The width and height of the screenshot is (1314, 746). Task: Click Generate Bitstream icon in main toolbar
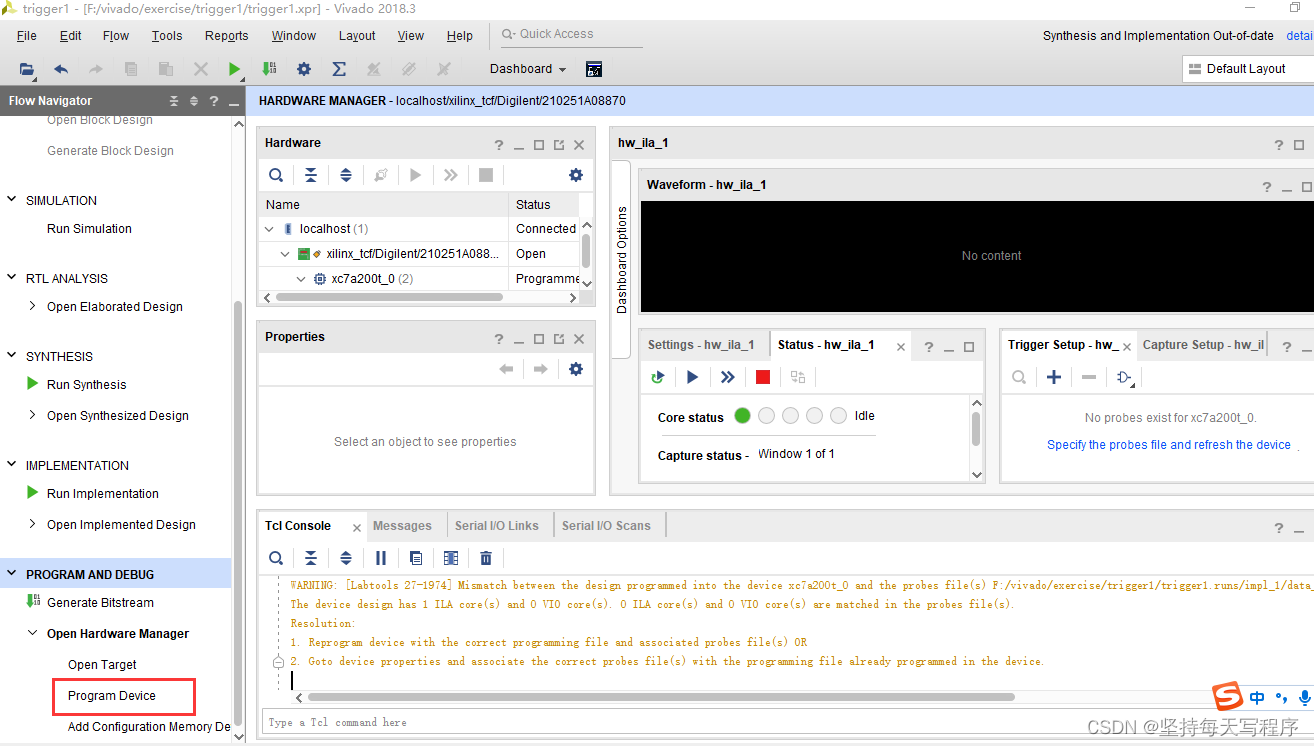269,69
